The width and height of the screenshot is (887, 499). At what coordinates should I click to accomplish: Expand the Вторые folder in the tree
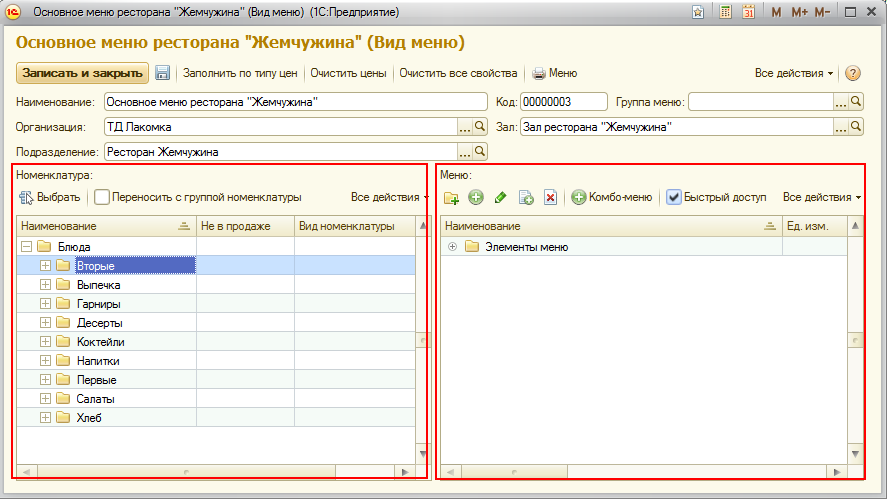pyautogui.click(x=45, y=265)
